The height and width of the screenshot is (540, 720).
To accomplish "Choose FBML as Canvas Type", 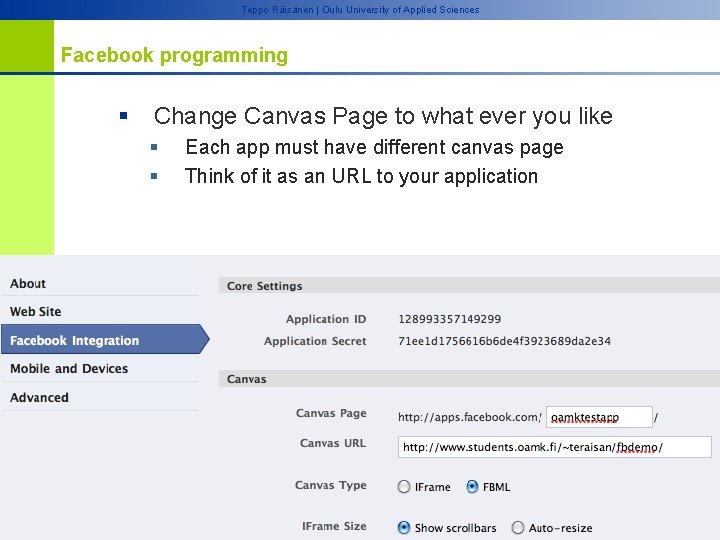I will pyautogui.click(x=472, y=487).
